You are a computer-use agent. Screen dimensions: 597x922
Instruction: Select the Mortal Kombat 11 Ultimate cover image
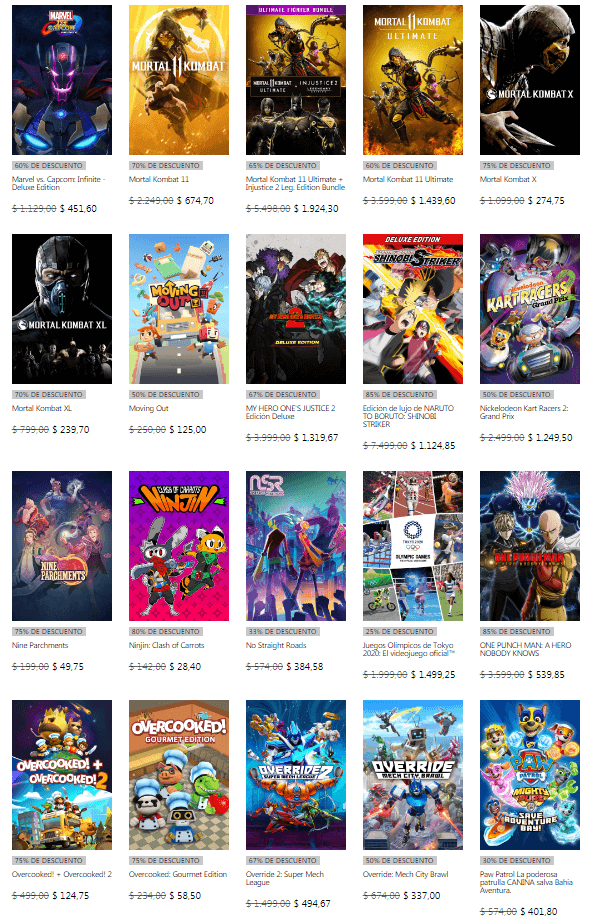[413, 80]
